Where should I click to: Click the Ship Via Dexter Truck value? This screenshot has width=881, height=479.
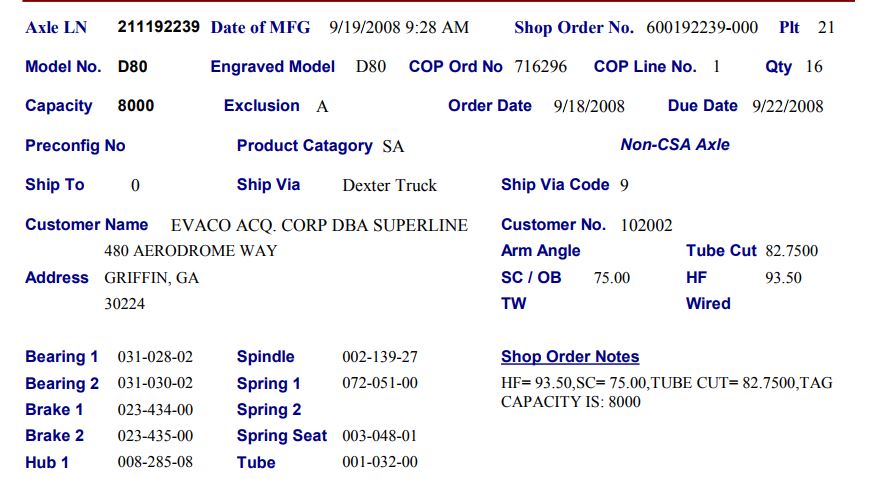click(x=389, y=185)
